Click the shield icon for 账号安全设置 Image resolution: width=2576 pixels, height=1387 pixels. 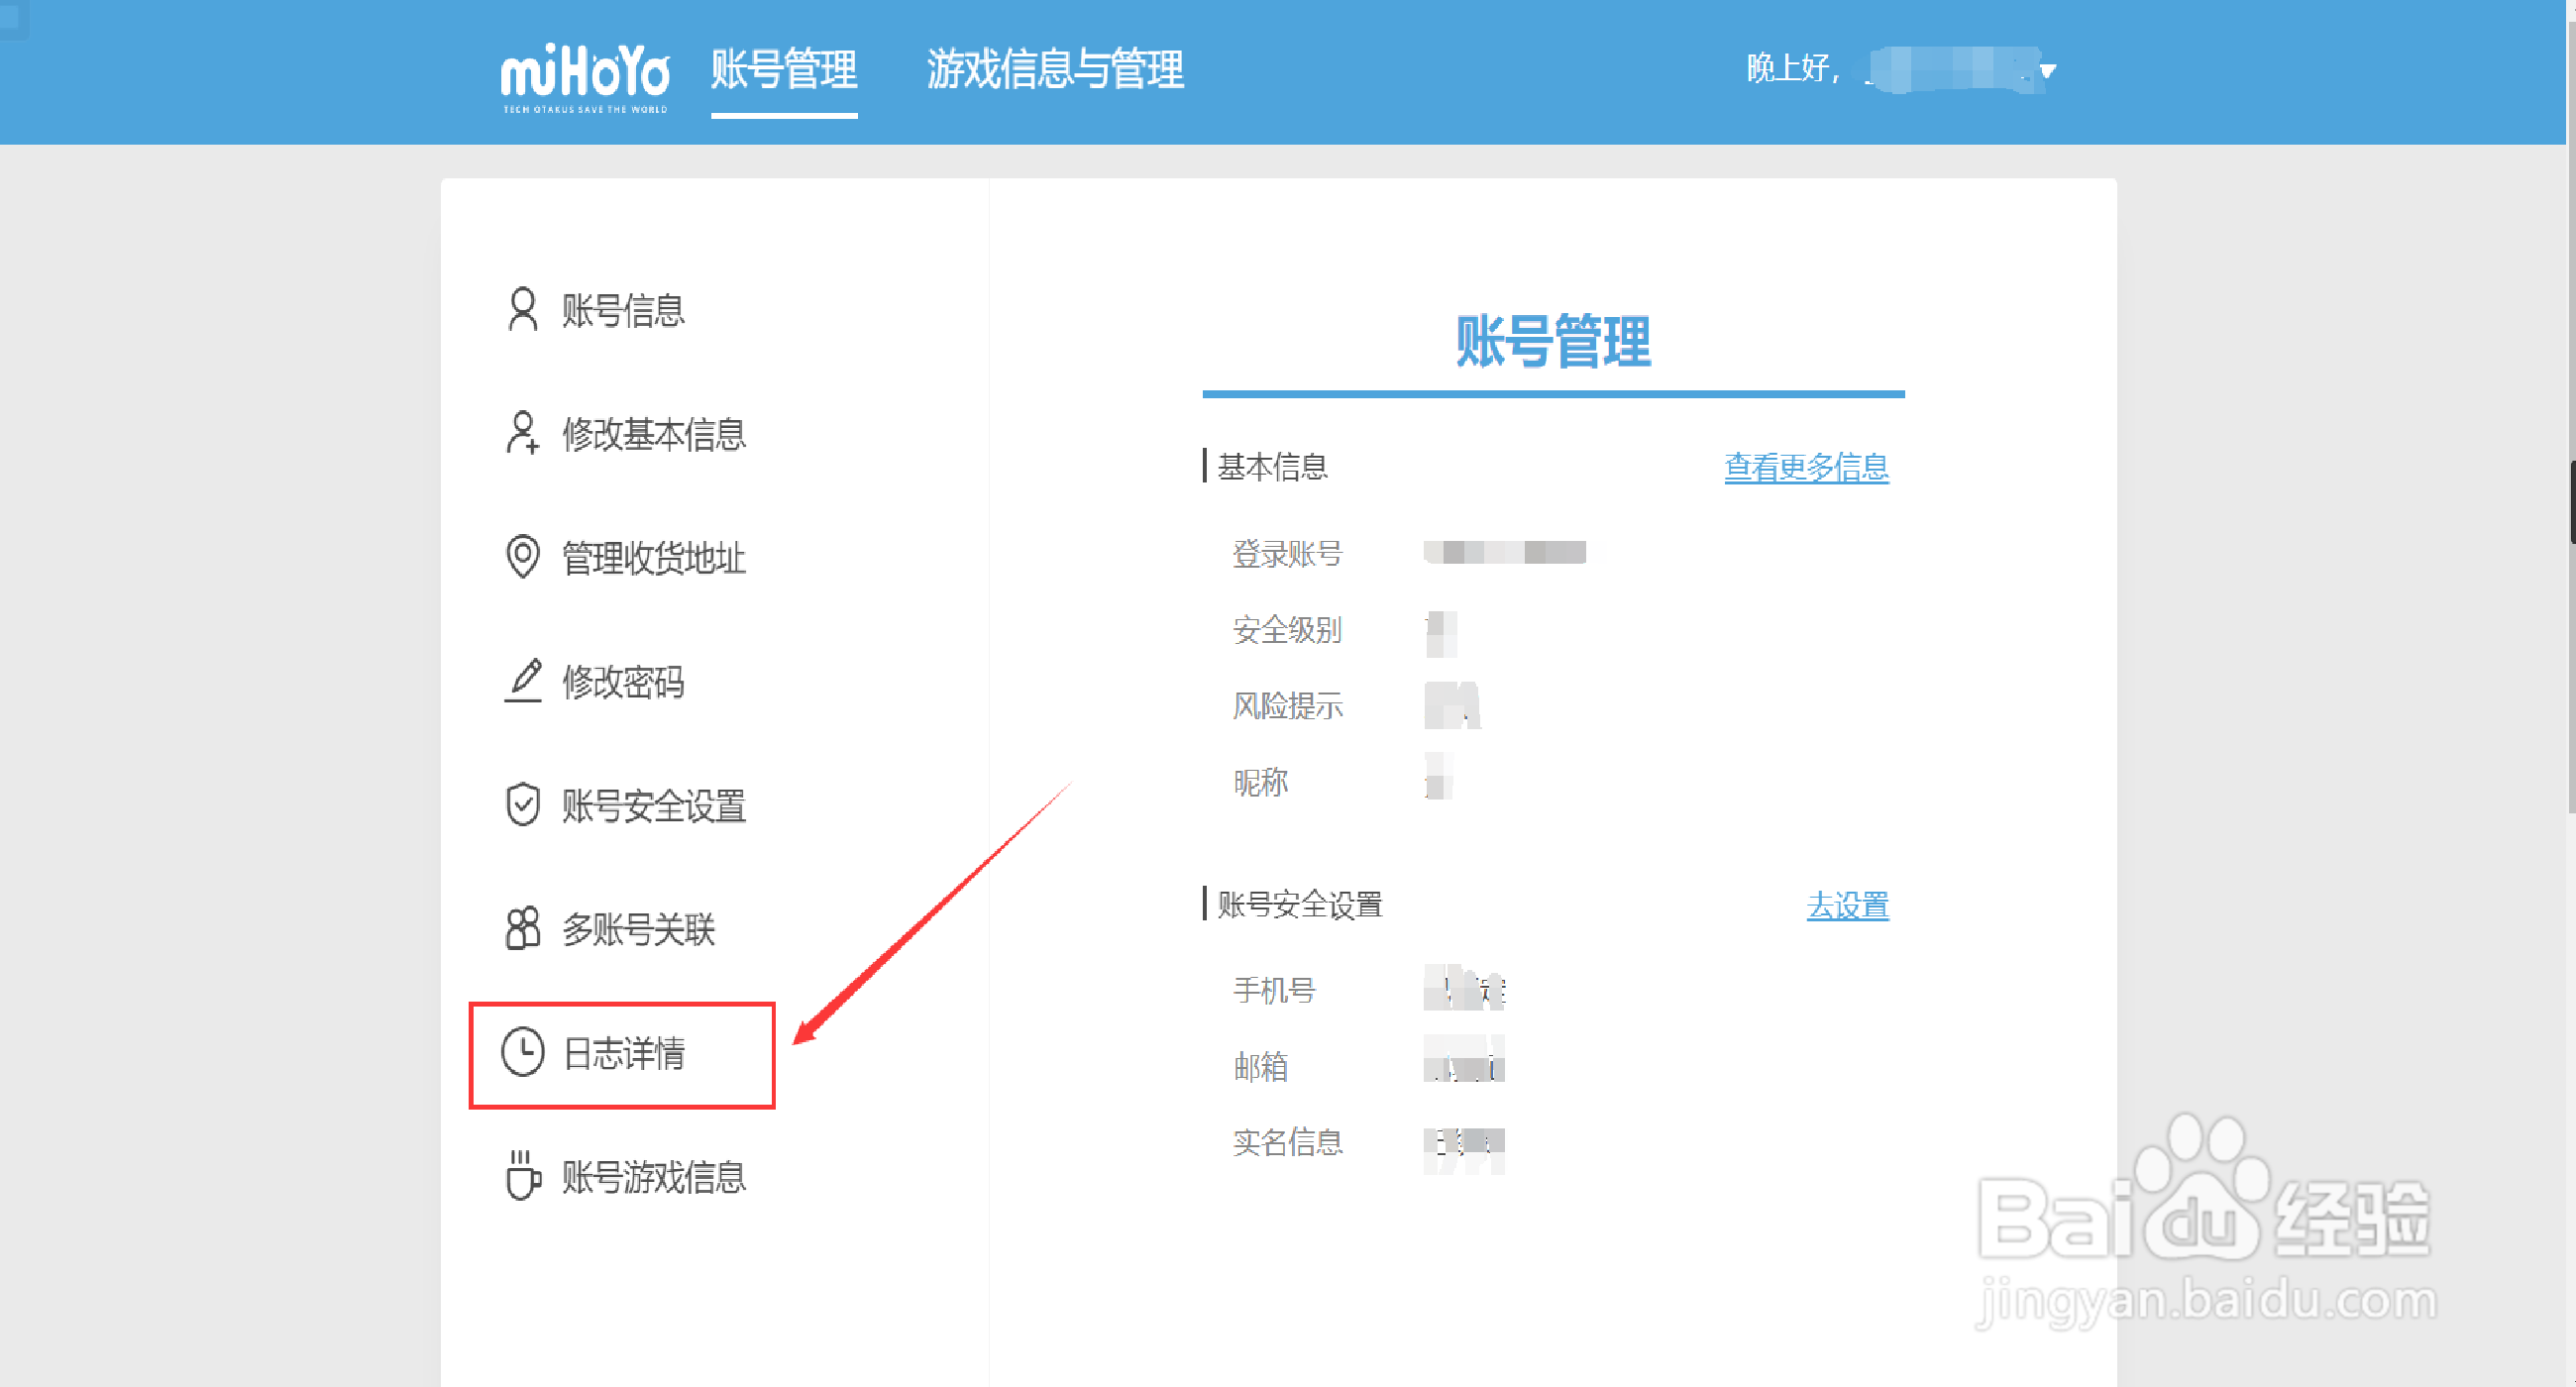click(522, 804)
